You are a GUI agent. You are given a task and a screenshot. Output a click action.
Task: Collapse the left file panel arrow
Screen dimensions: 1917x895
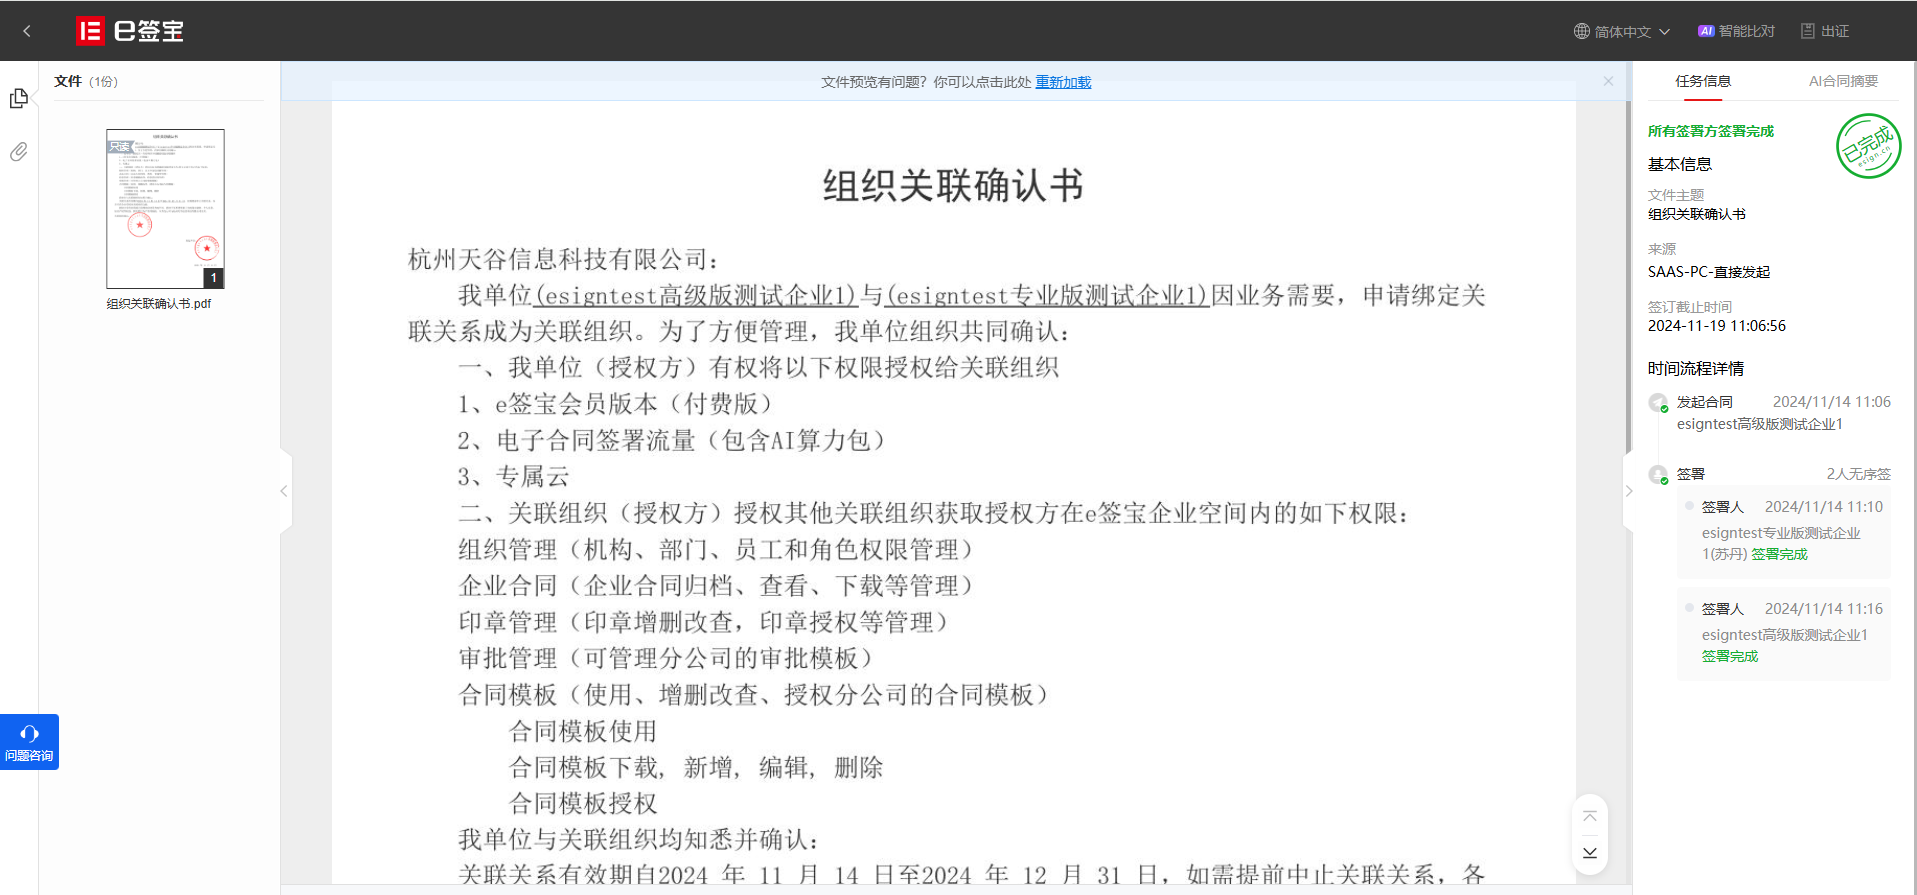pos(285,491)
